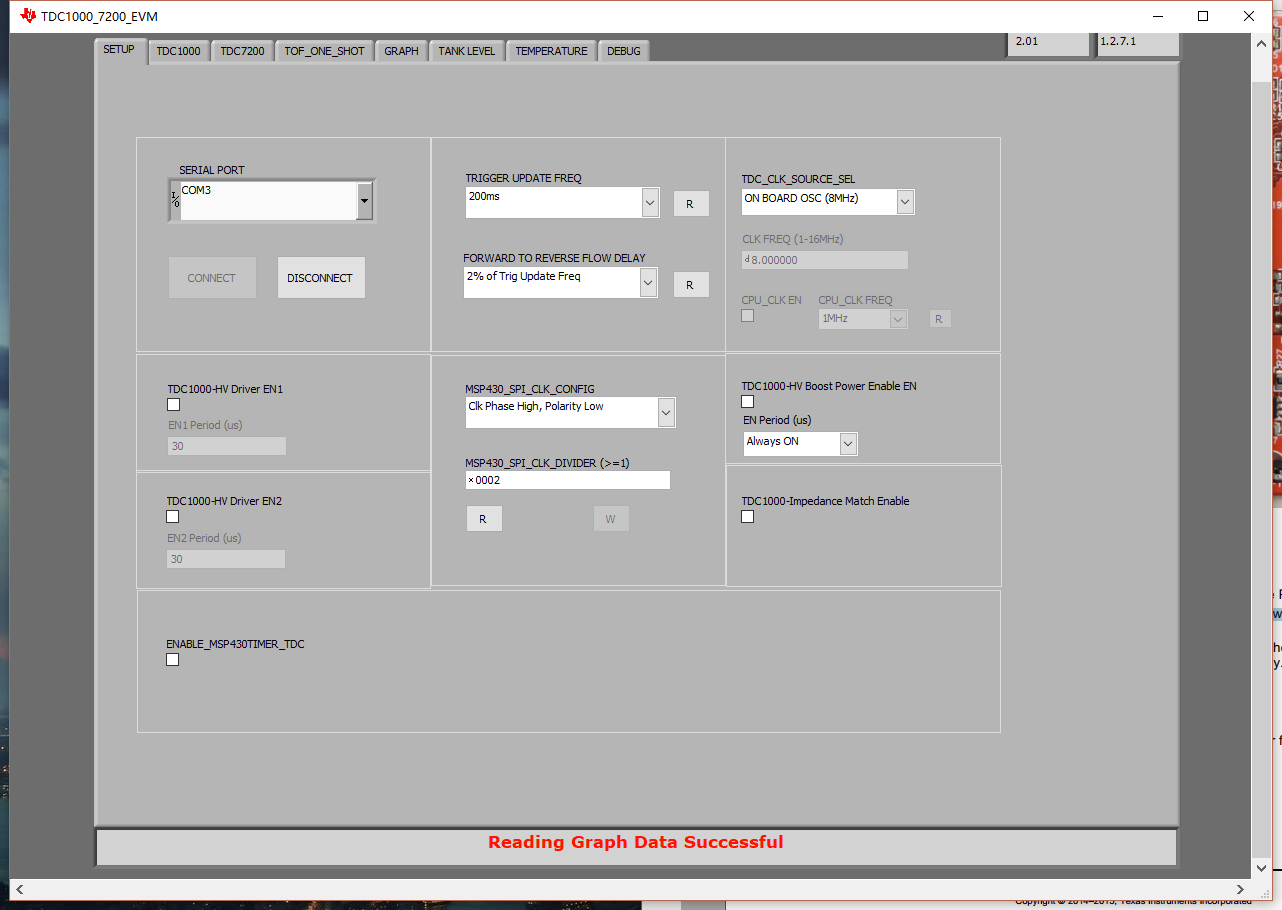Viewport: 1282px width, 910px height.
Task: Enable TDC1000-HV Boost Power Enable EN checkbox
Action: click(748, 402)
